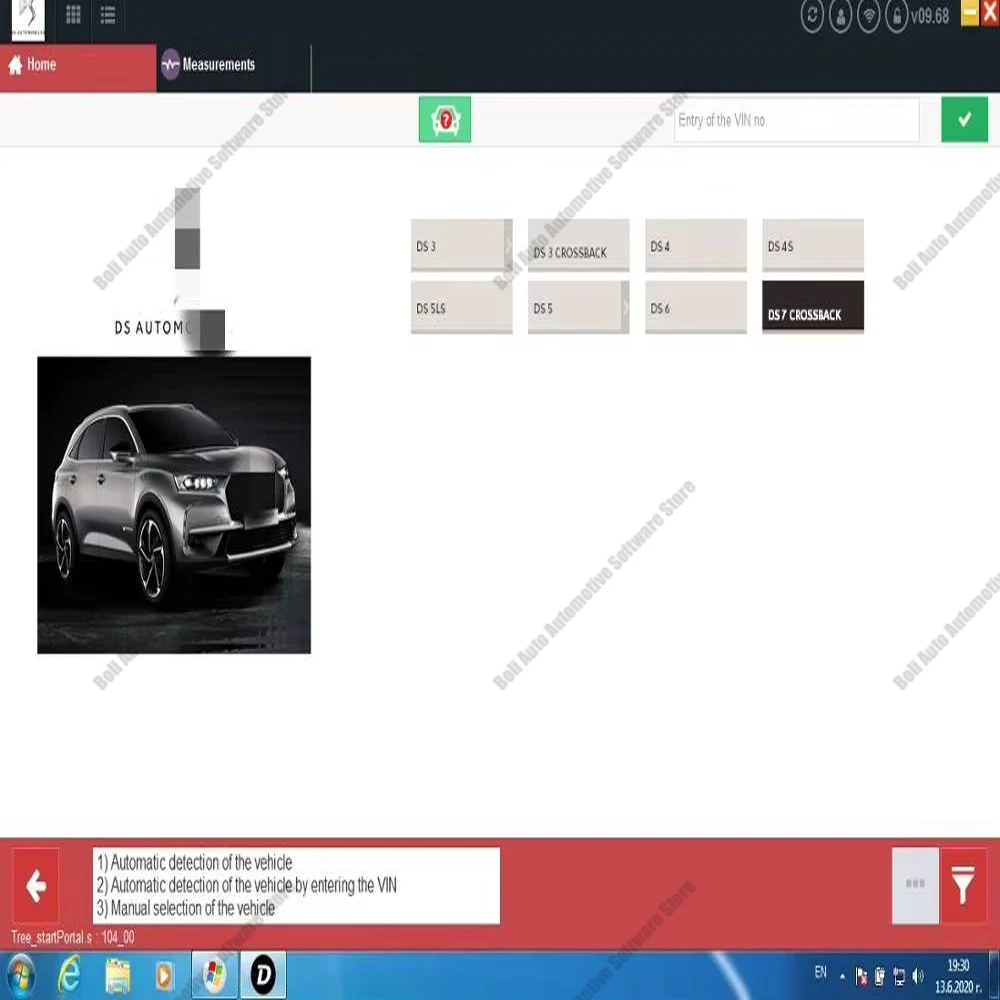Select the DS 4S model
Viewport: 1000px width, 1000px height.
pyautogui.click(x=813, y=246)
